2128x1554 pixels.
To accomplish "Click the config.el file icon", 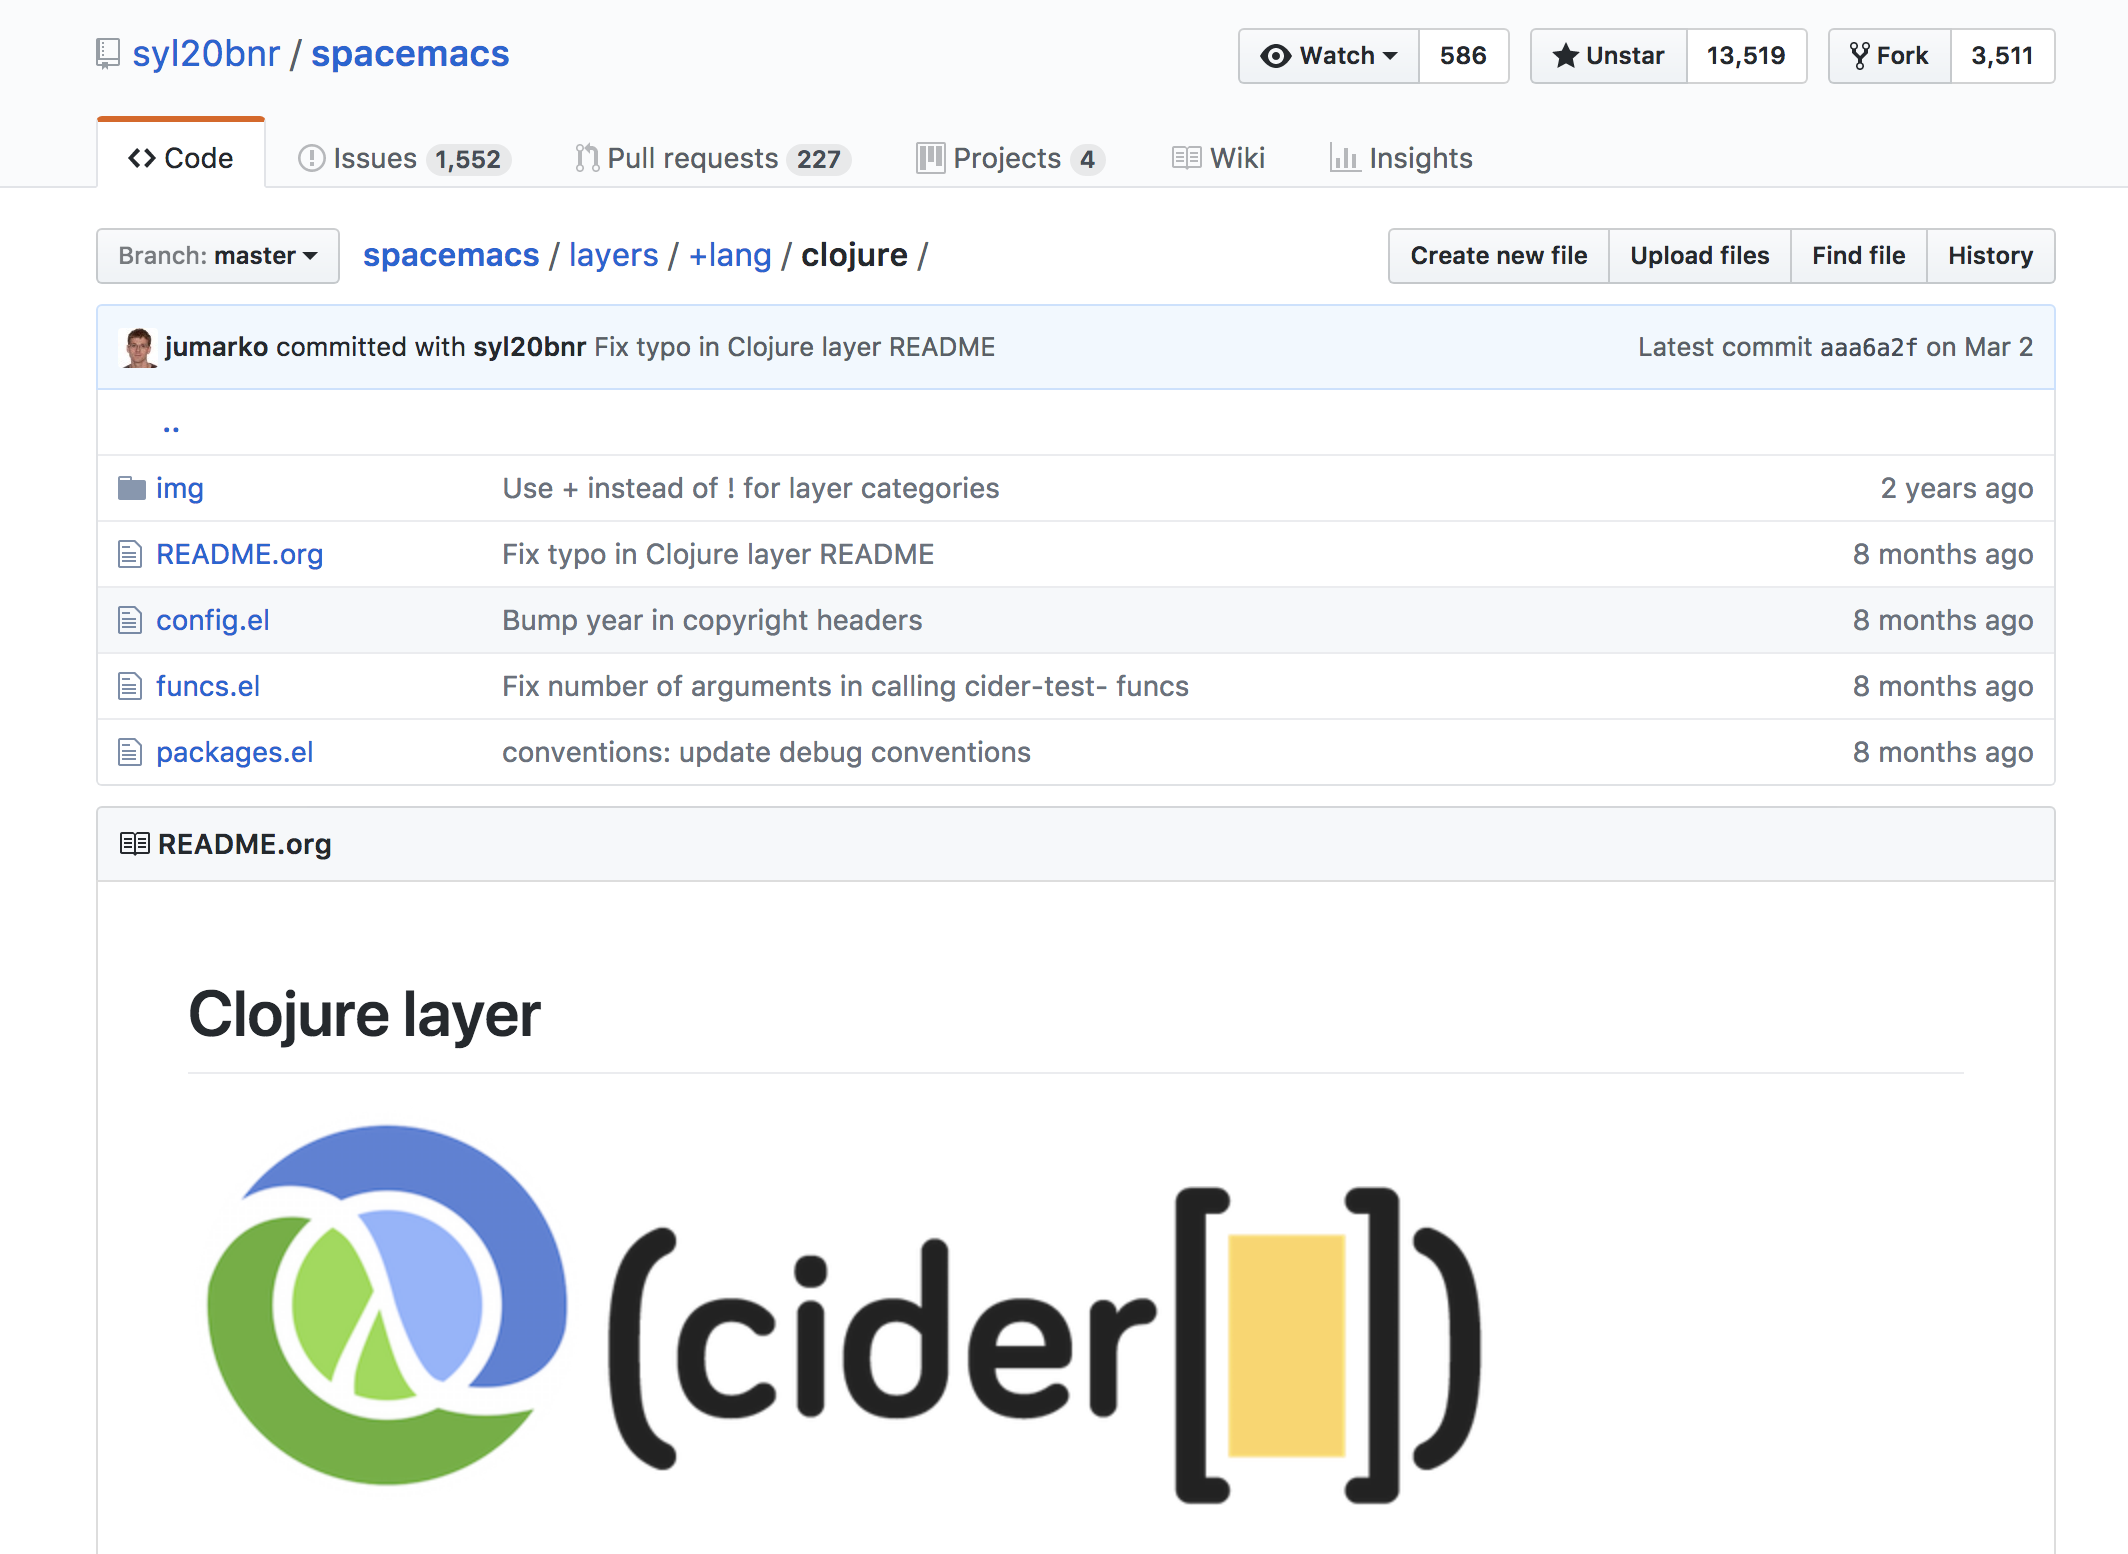I will 130,620.
